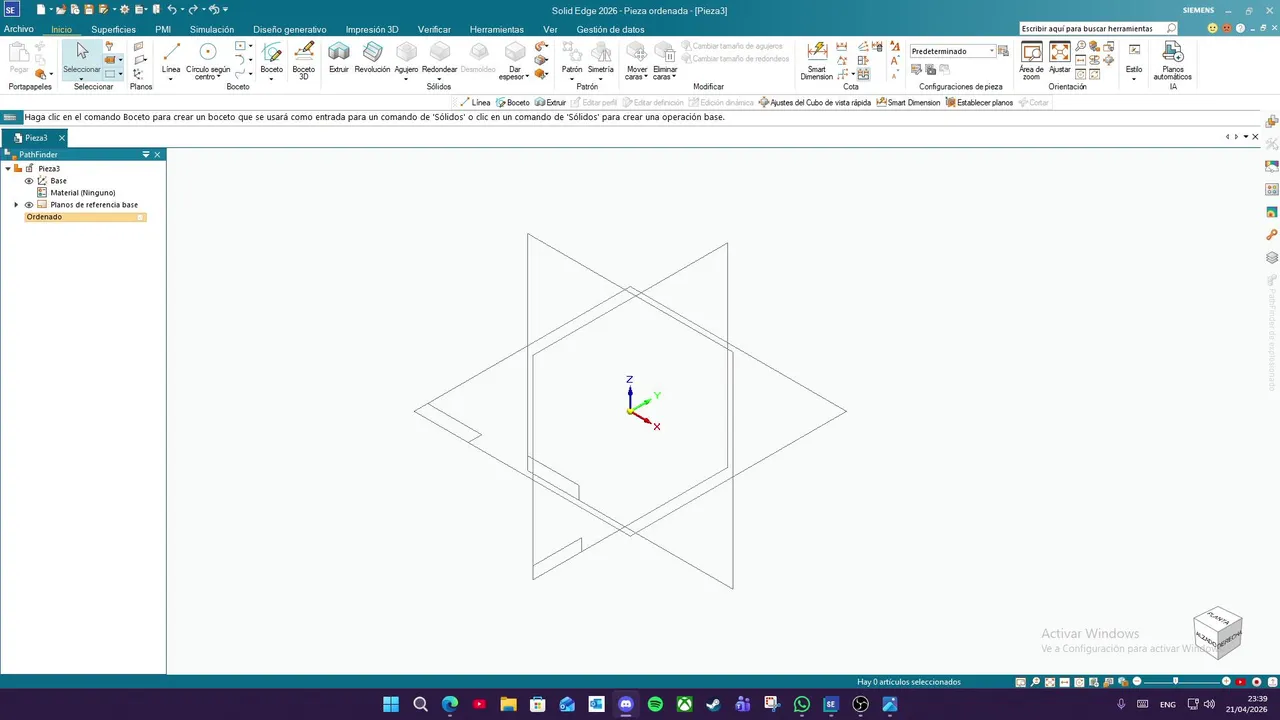Image resolution: width=1280 pixels, height=720 pixels.
Task: Save the document from quick access toolbar
Action: [x=87, y=9]
